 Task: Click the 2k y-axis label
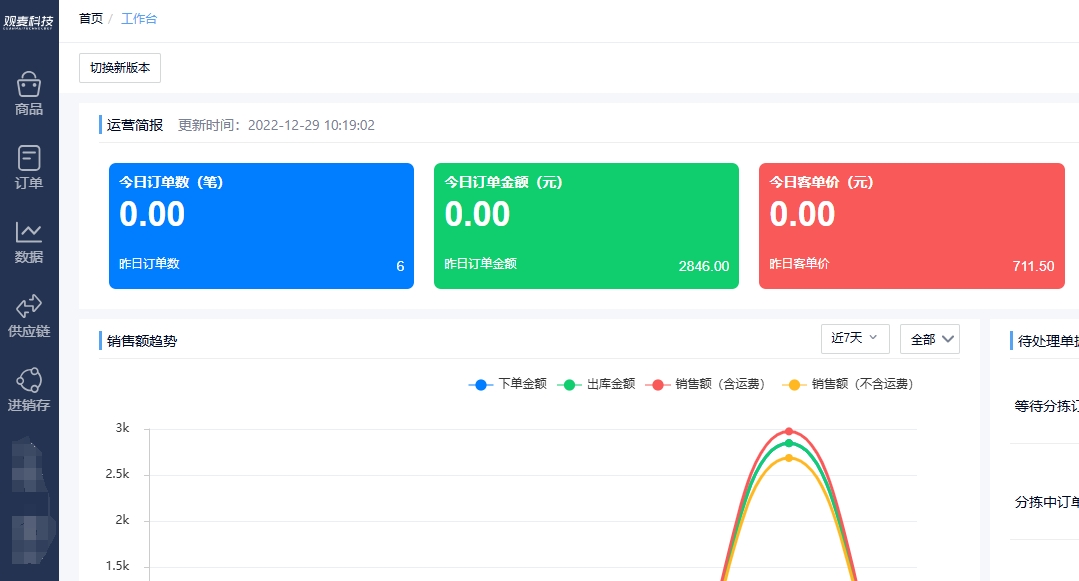tap(122, 520)
